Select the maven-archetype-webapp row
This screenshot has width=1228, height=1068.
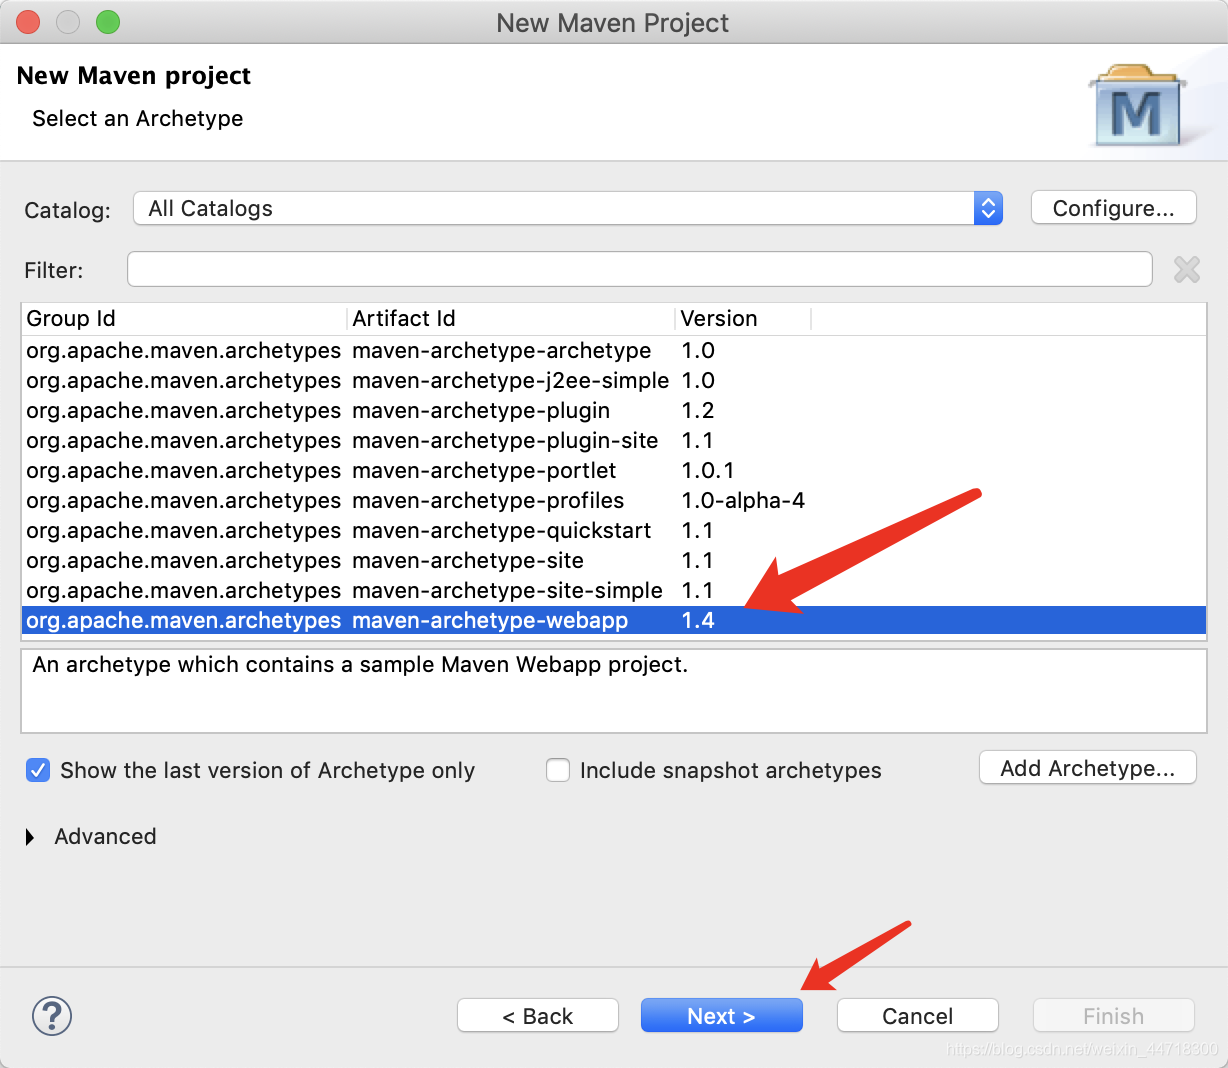614,620
